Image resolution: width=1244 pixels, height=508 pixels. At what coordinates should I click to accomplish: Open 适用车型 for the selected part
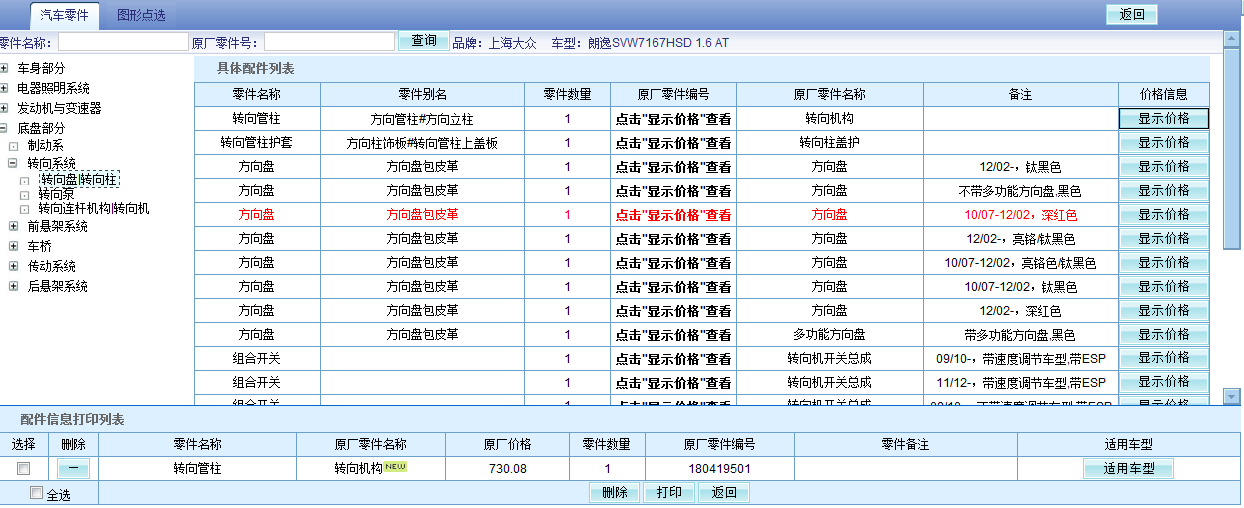click(1128, 469)
